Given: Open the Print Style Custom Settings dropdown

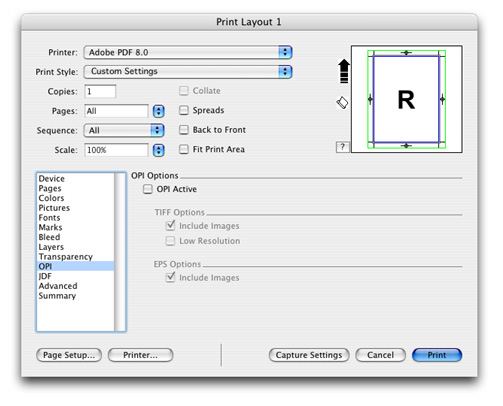Looking at the screenshot, I should coord(188,71).
